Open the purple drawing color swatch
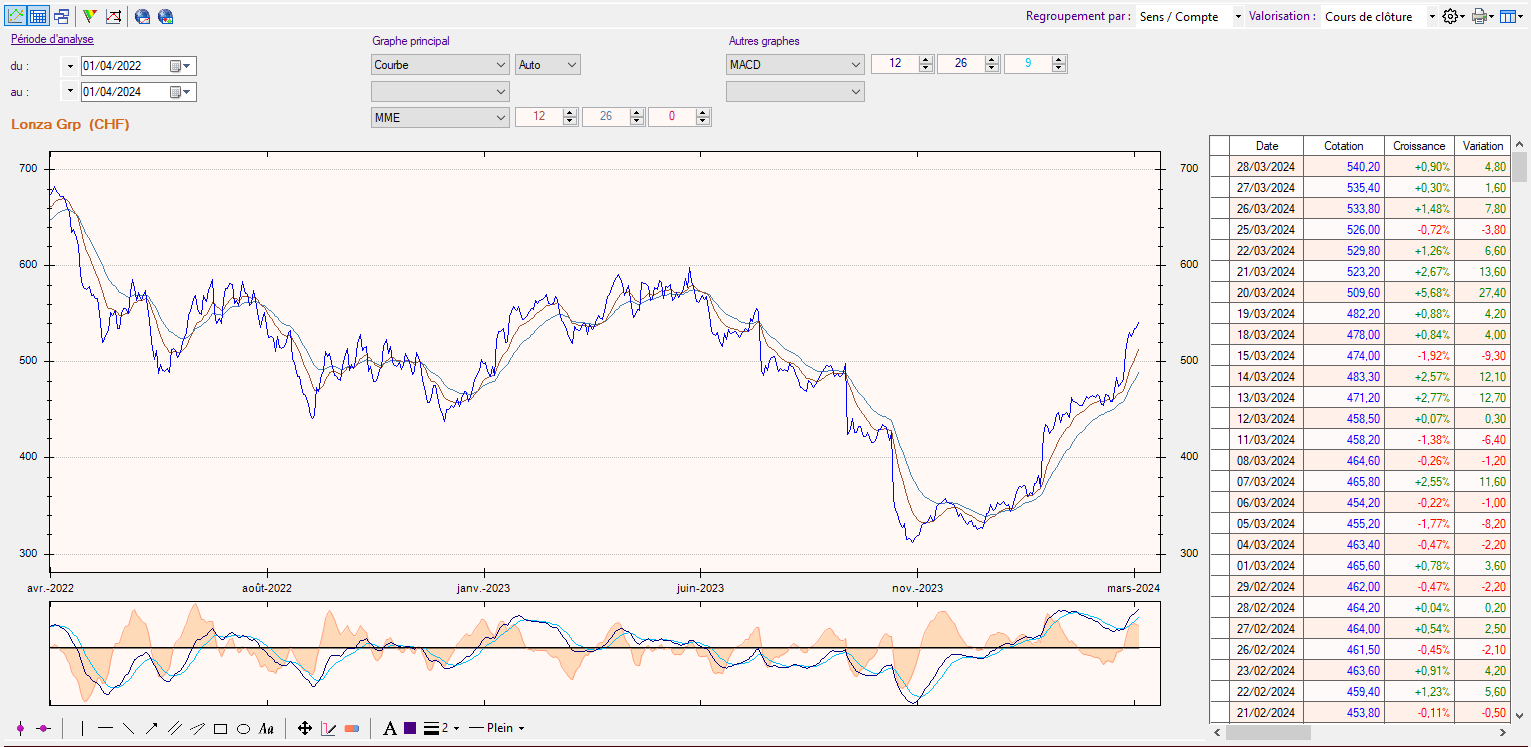The height and width of the screenshot is (747, 1531). tap(410, 728)
